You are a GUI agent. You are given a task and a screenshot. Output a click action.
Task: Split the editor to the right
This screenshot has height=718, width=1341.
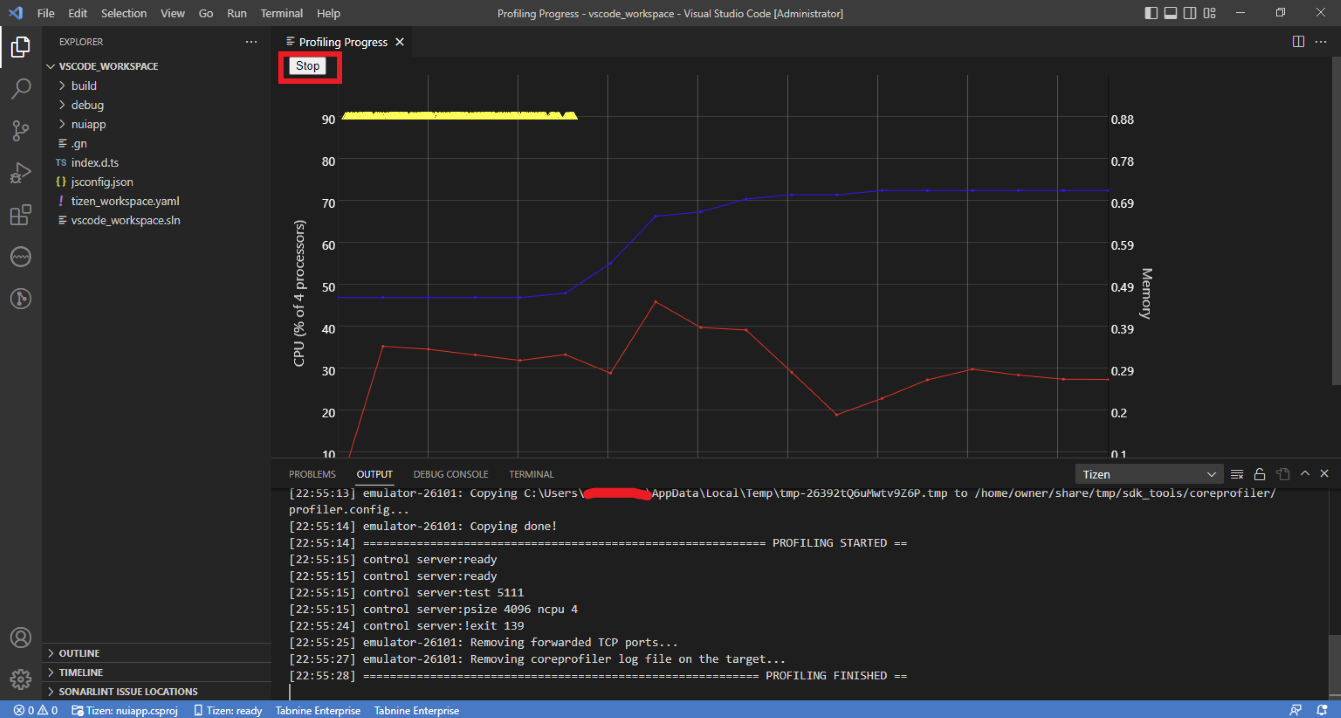point(1298,42)
